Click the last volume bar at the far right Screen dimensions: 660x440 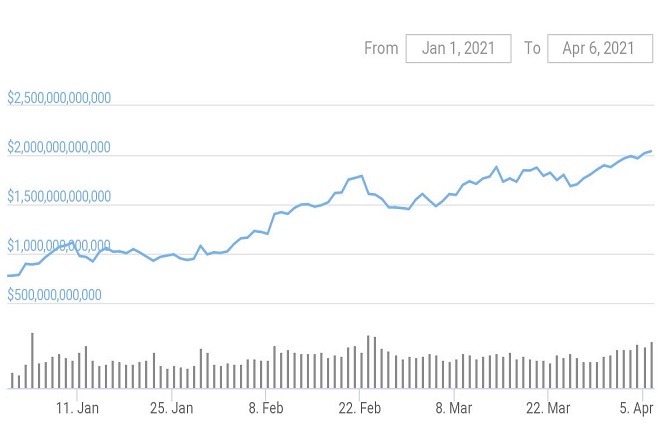(x=651, y=365)
